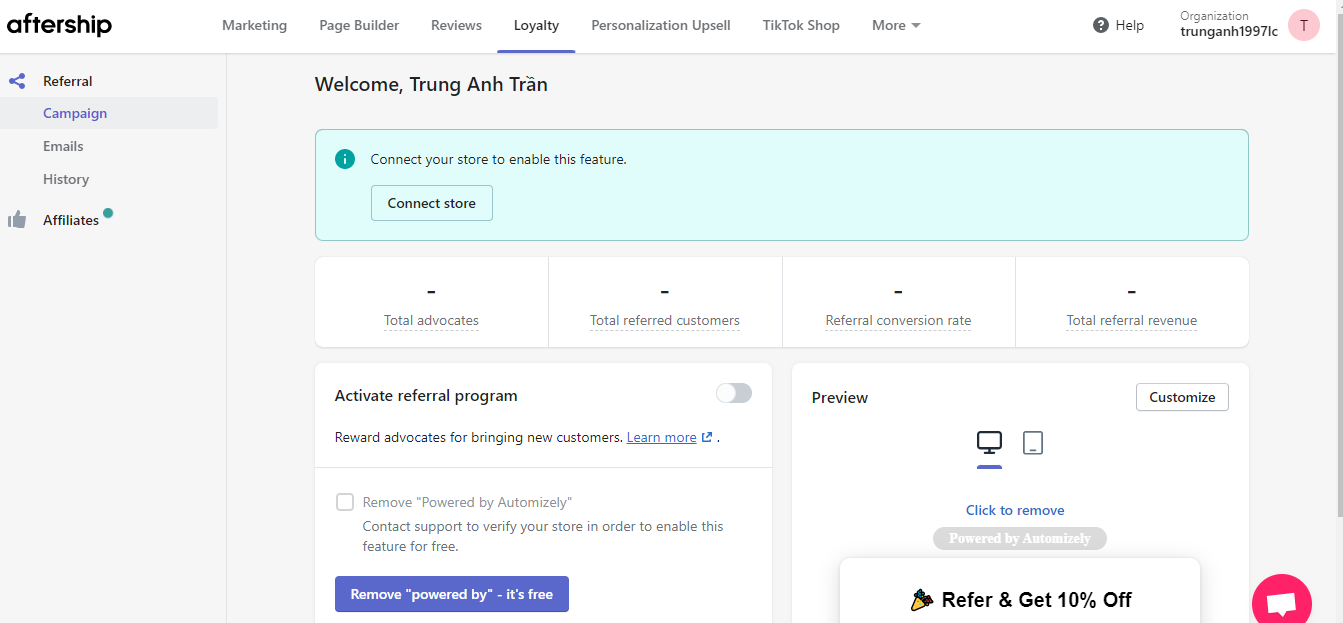This screenshot has height=623, width=1343.
Task: Select the mobile preview icon
Action: pyautogui.click(x=1033, y=442)
